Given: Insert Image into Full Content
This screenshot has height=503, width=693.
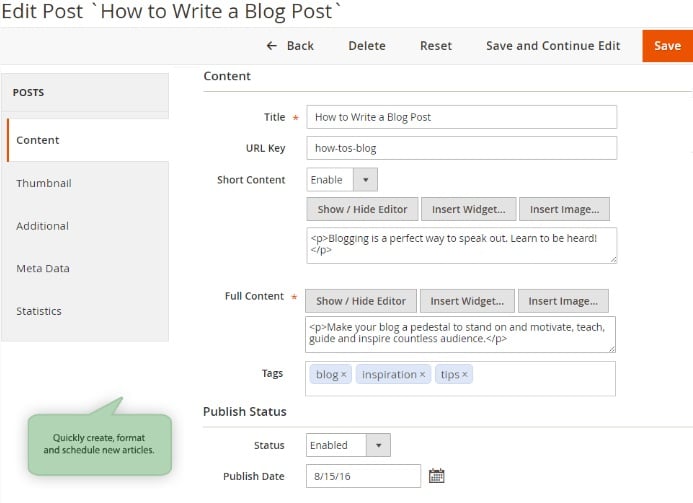Looking at the screenshot, I should pyautogui.click(x=563, y=301).
